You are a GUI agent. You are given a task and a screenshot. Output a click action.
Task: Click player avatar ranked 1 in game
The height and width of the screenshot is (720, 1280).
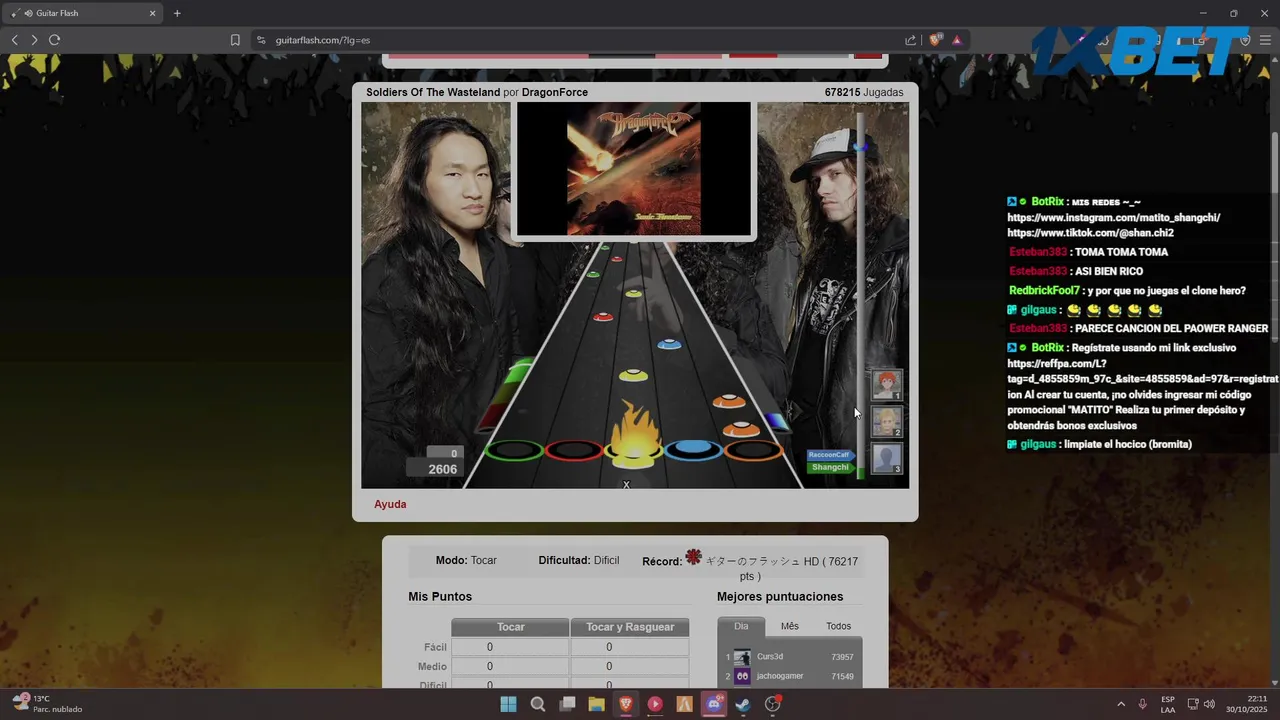tap(886, 384)
